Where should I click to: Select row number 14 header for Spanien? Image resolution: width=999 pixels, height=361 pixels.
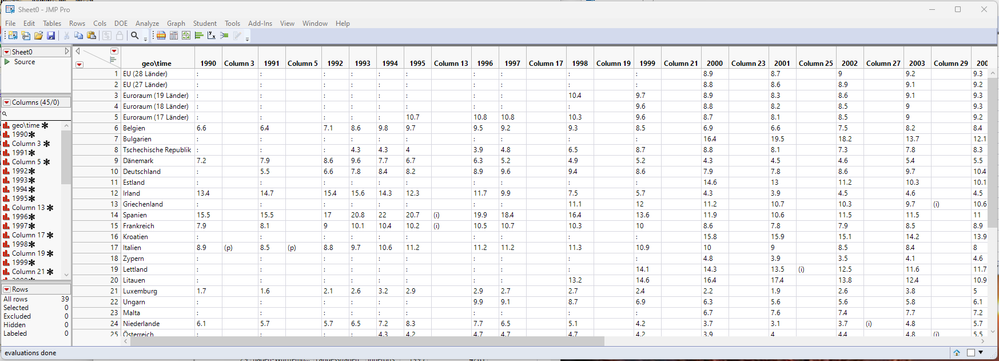(x=96, y=215)
